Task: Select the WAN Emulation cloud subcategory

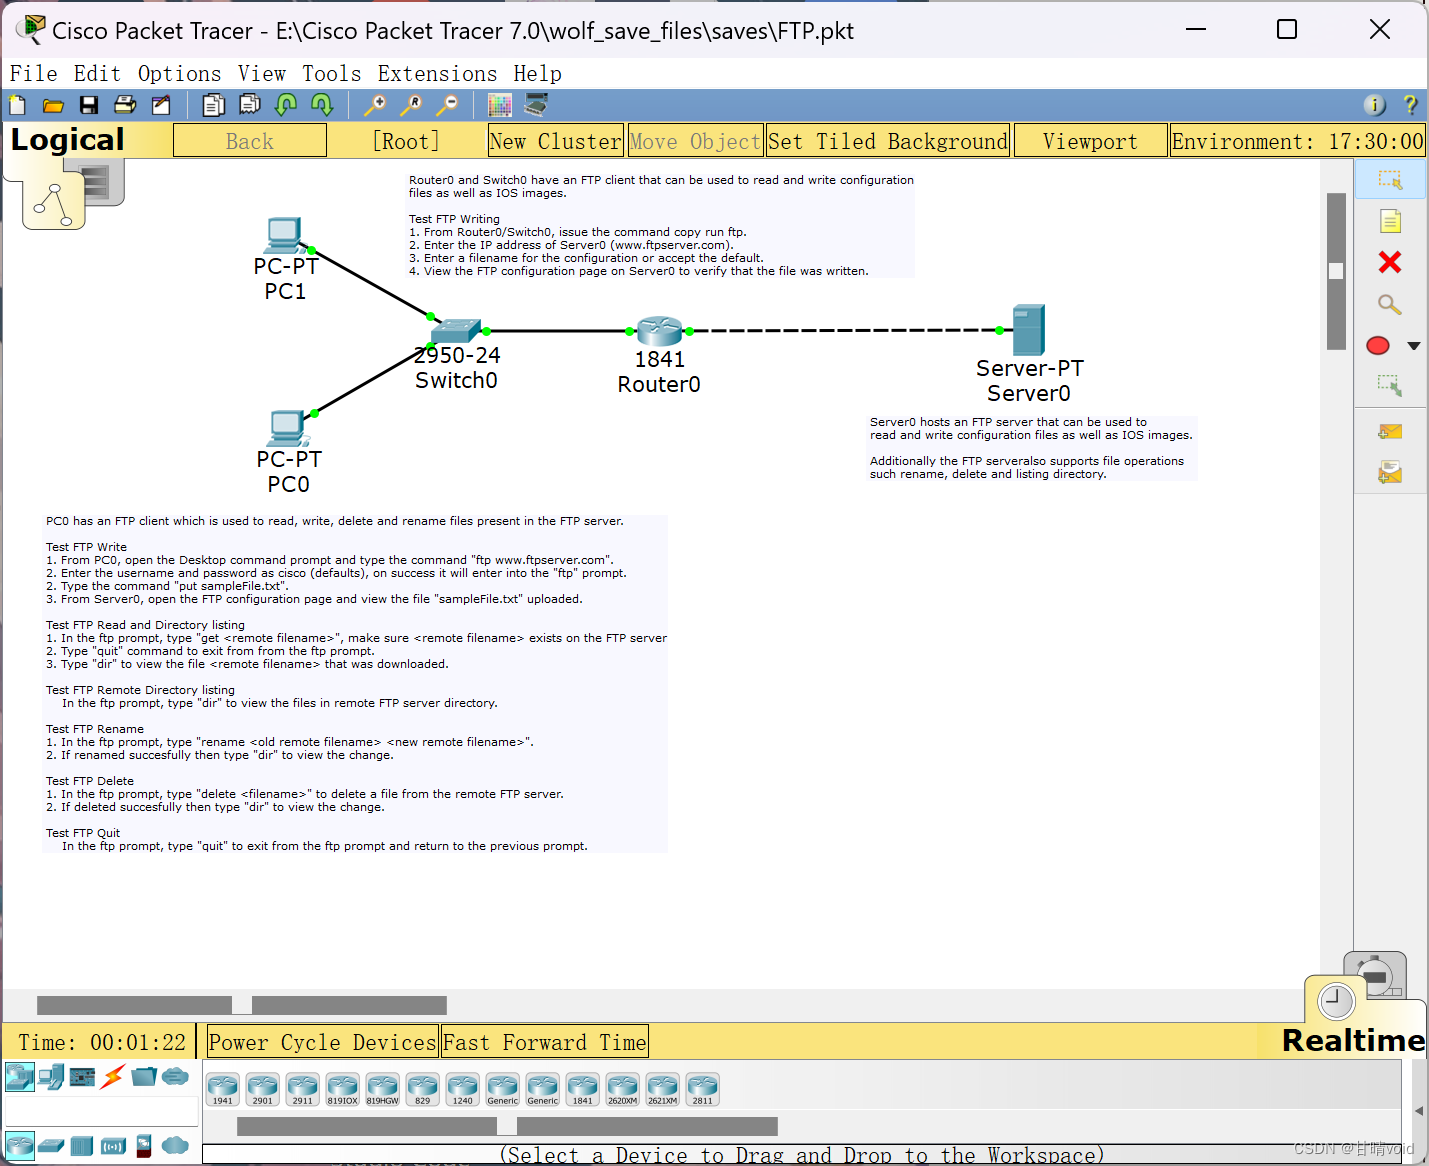Action: point(175,1145)
